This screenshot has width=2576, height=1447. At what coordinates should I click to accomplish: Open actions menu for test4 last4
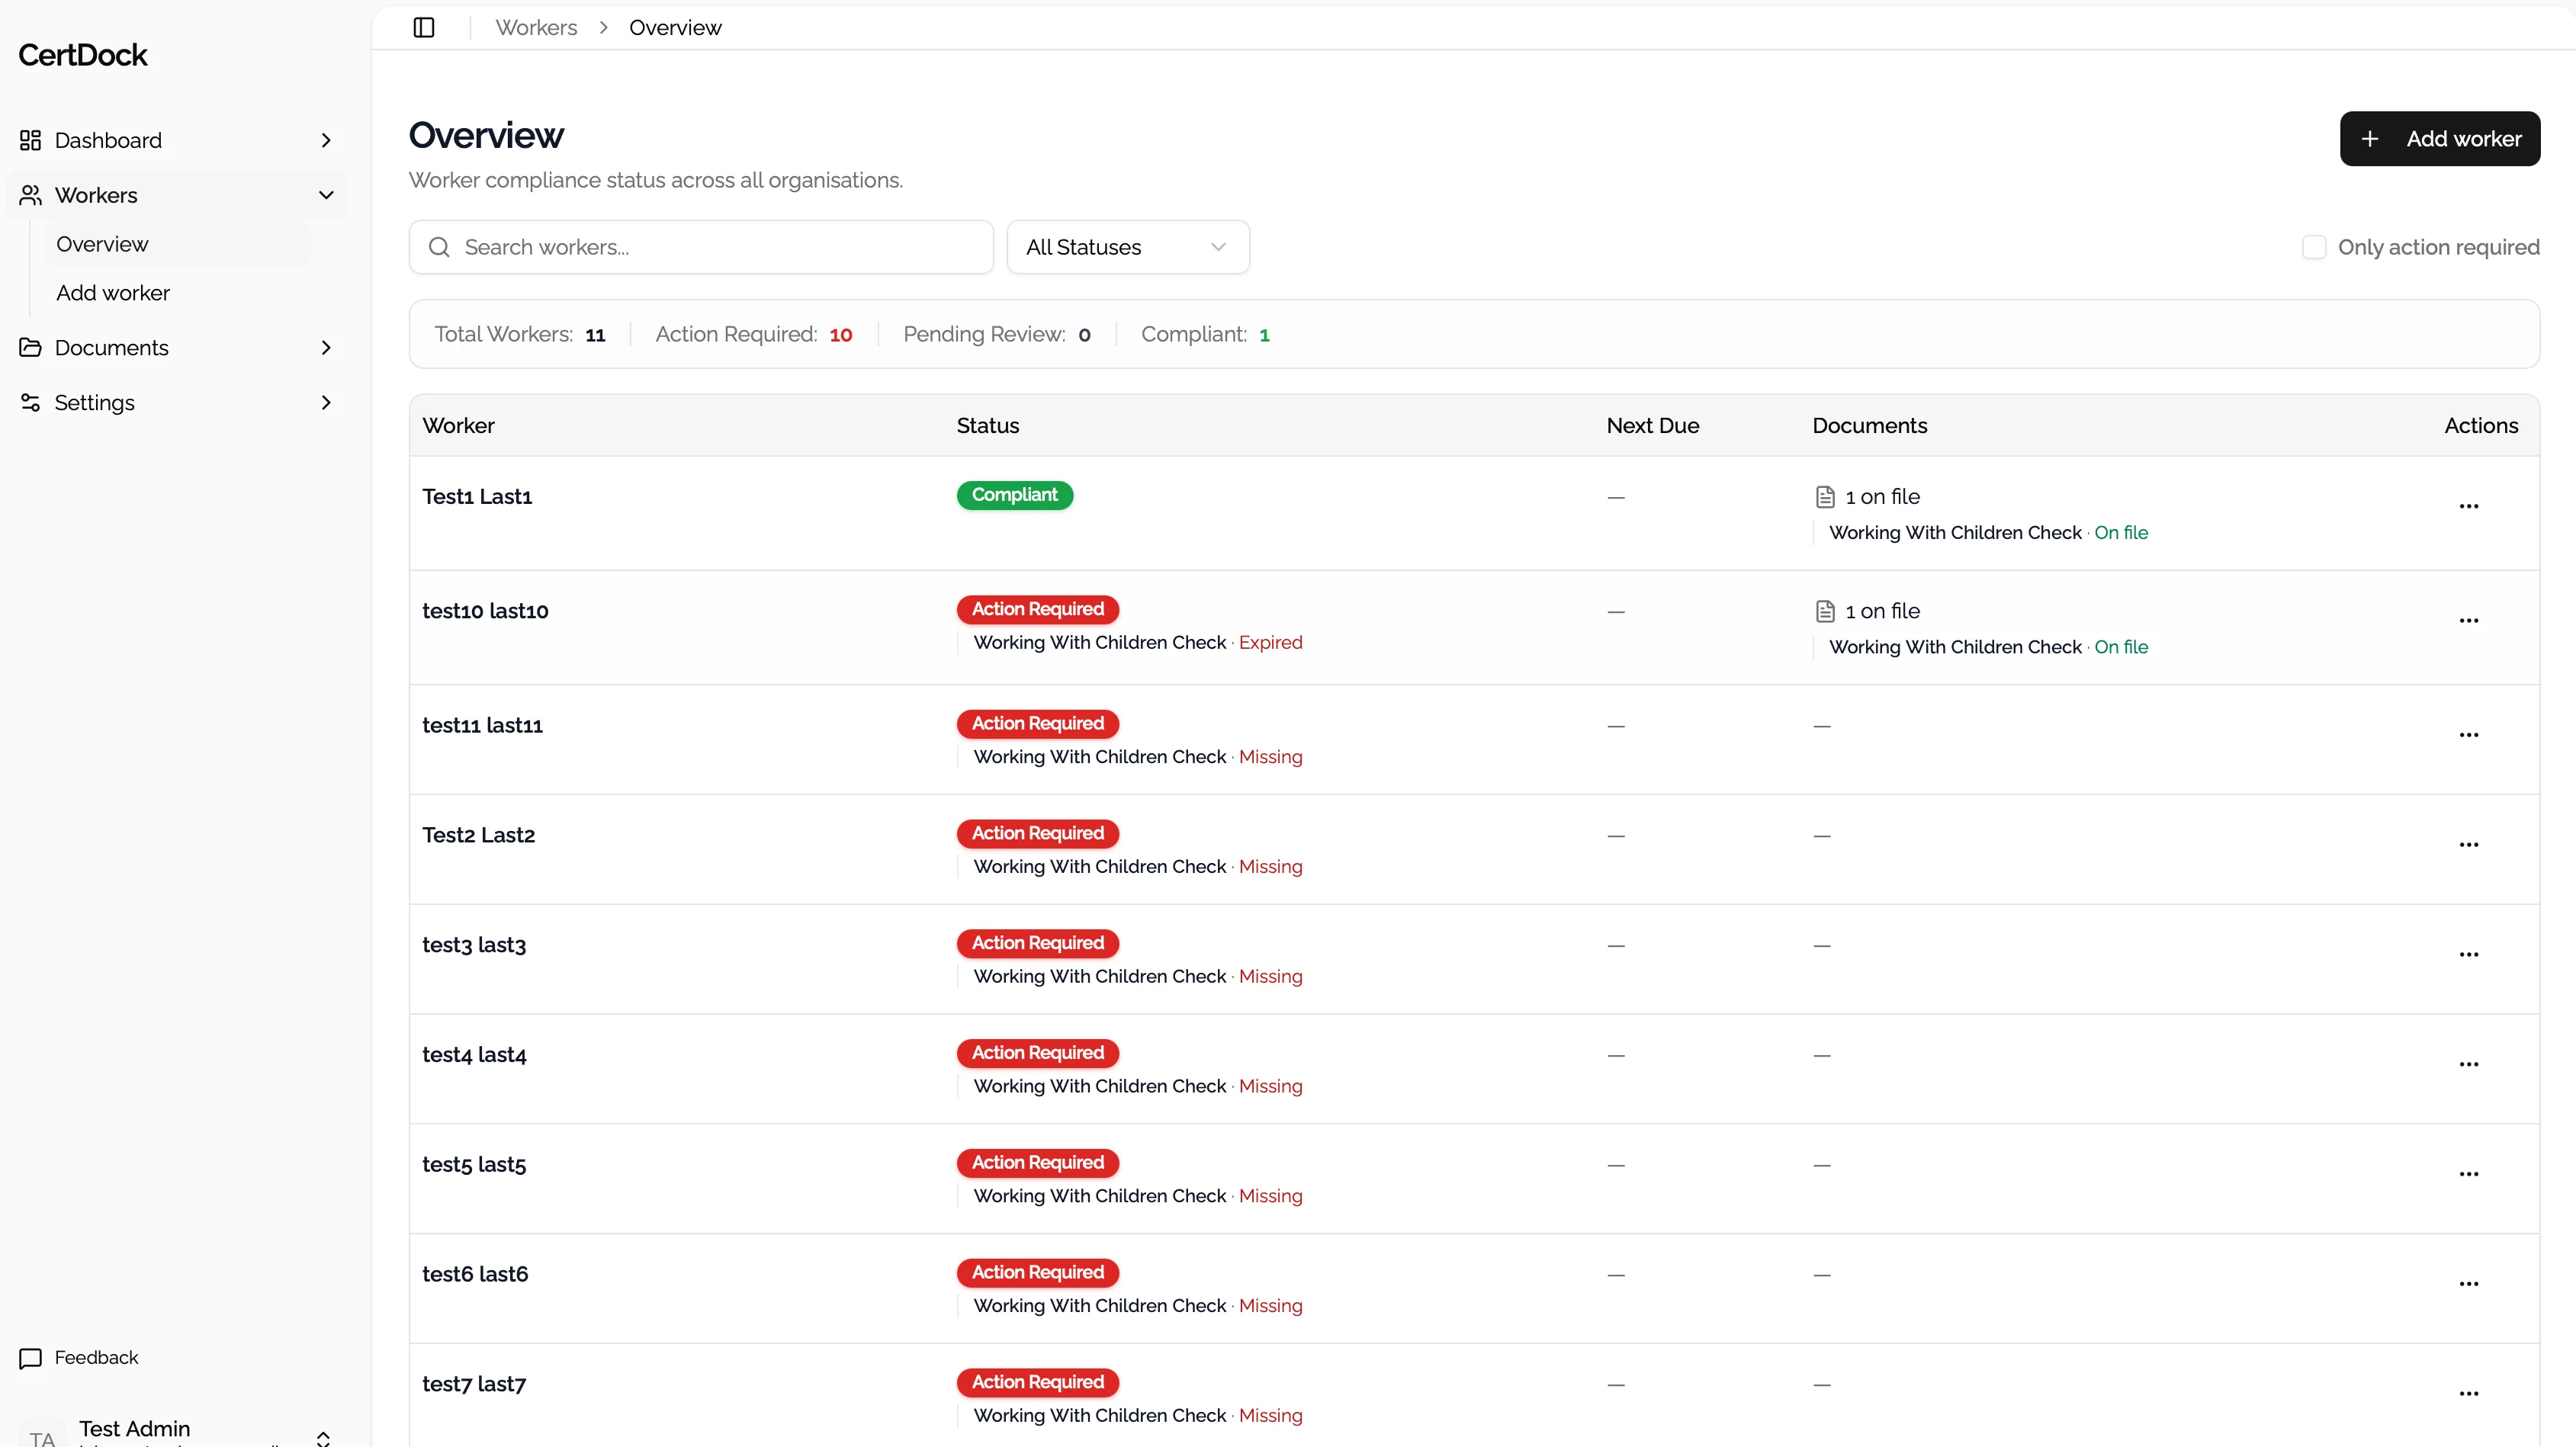(x=2469, y=1065)
